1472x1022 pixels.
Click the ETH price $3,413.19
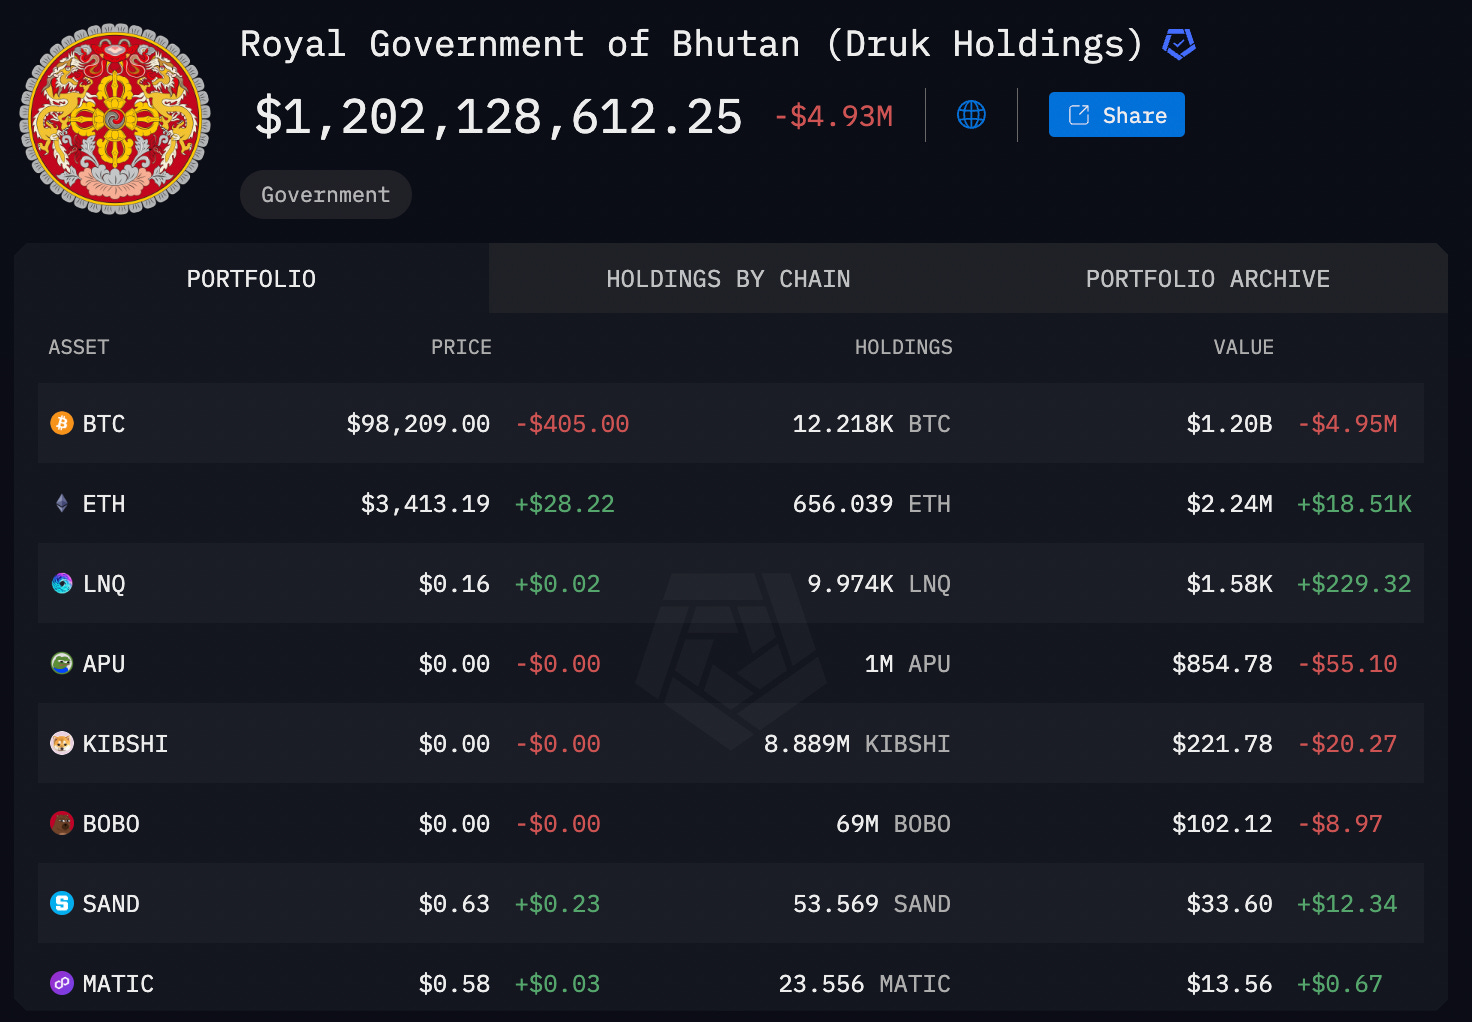point(425,504)
